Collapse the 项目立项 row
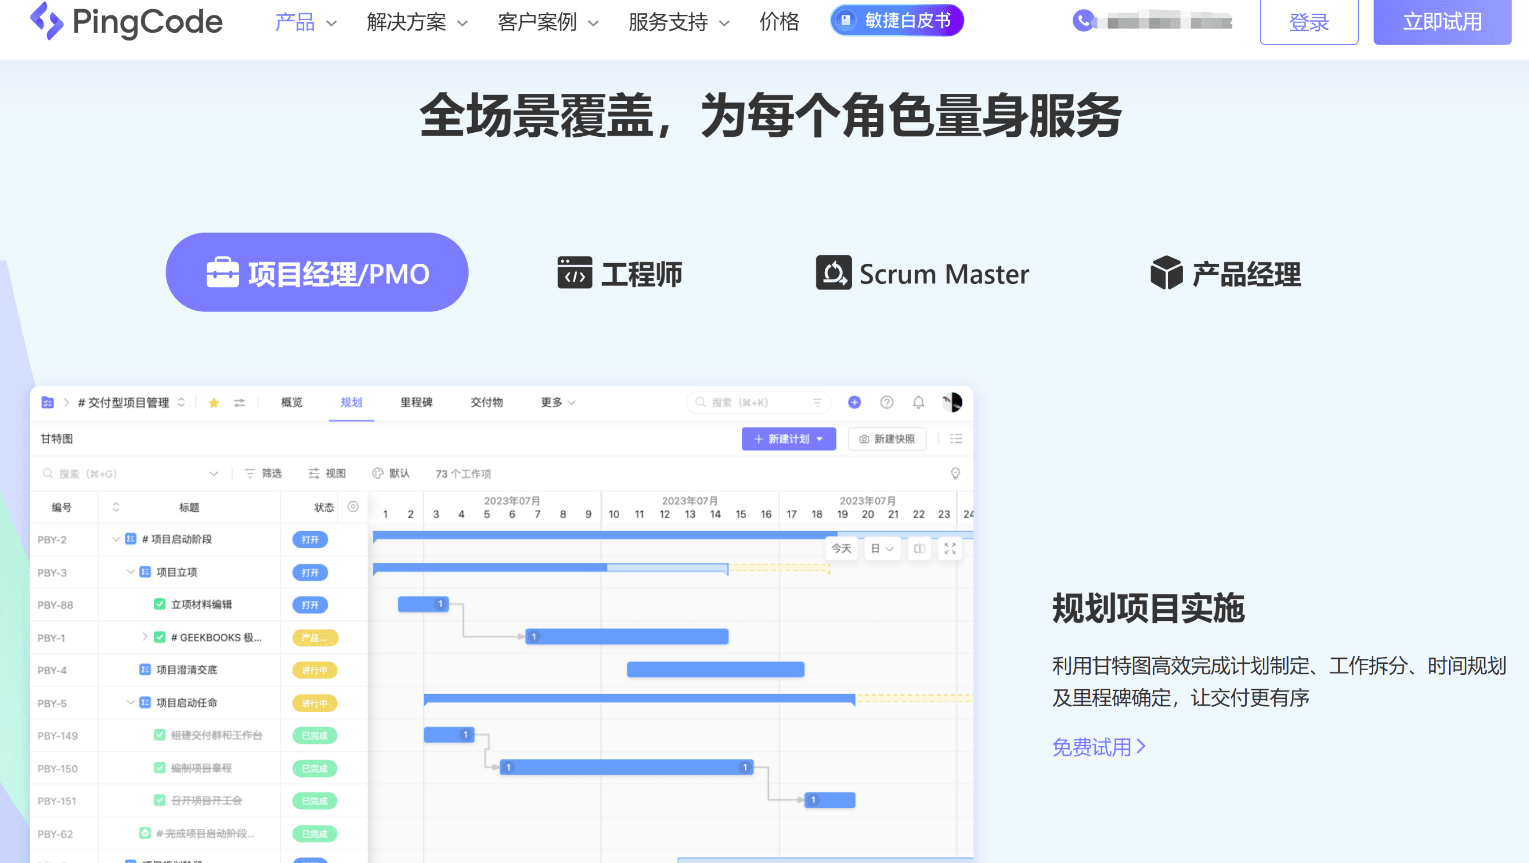This screenshot has height=863, width=1529. click(x=130, y=572)
